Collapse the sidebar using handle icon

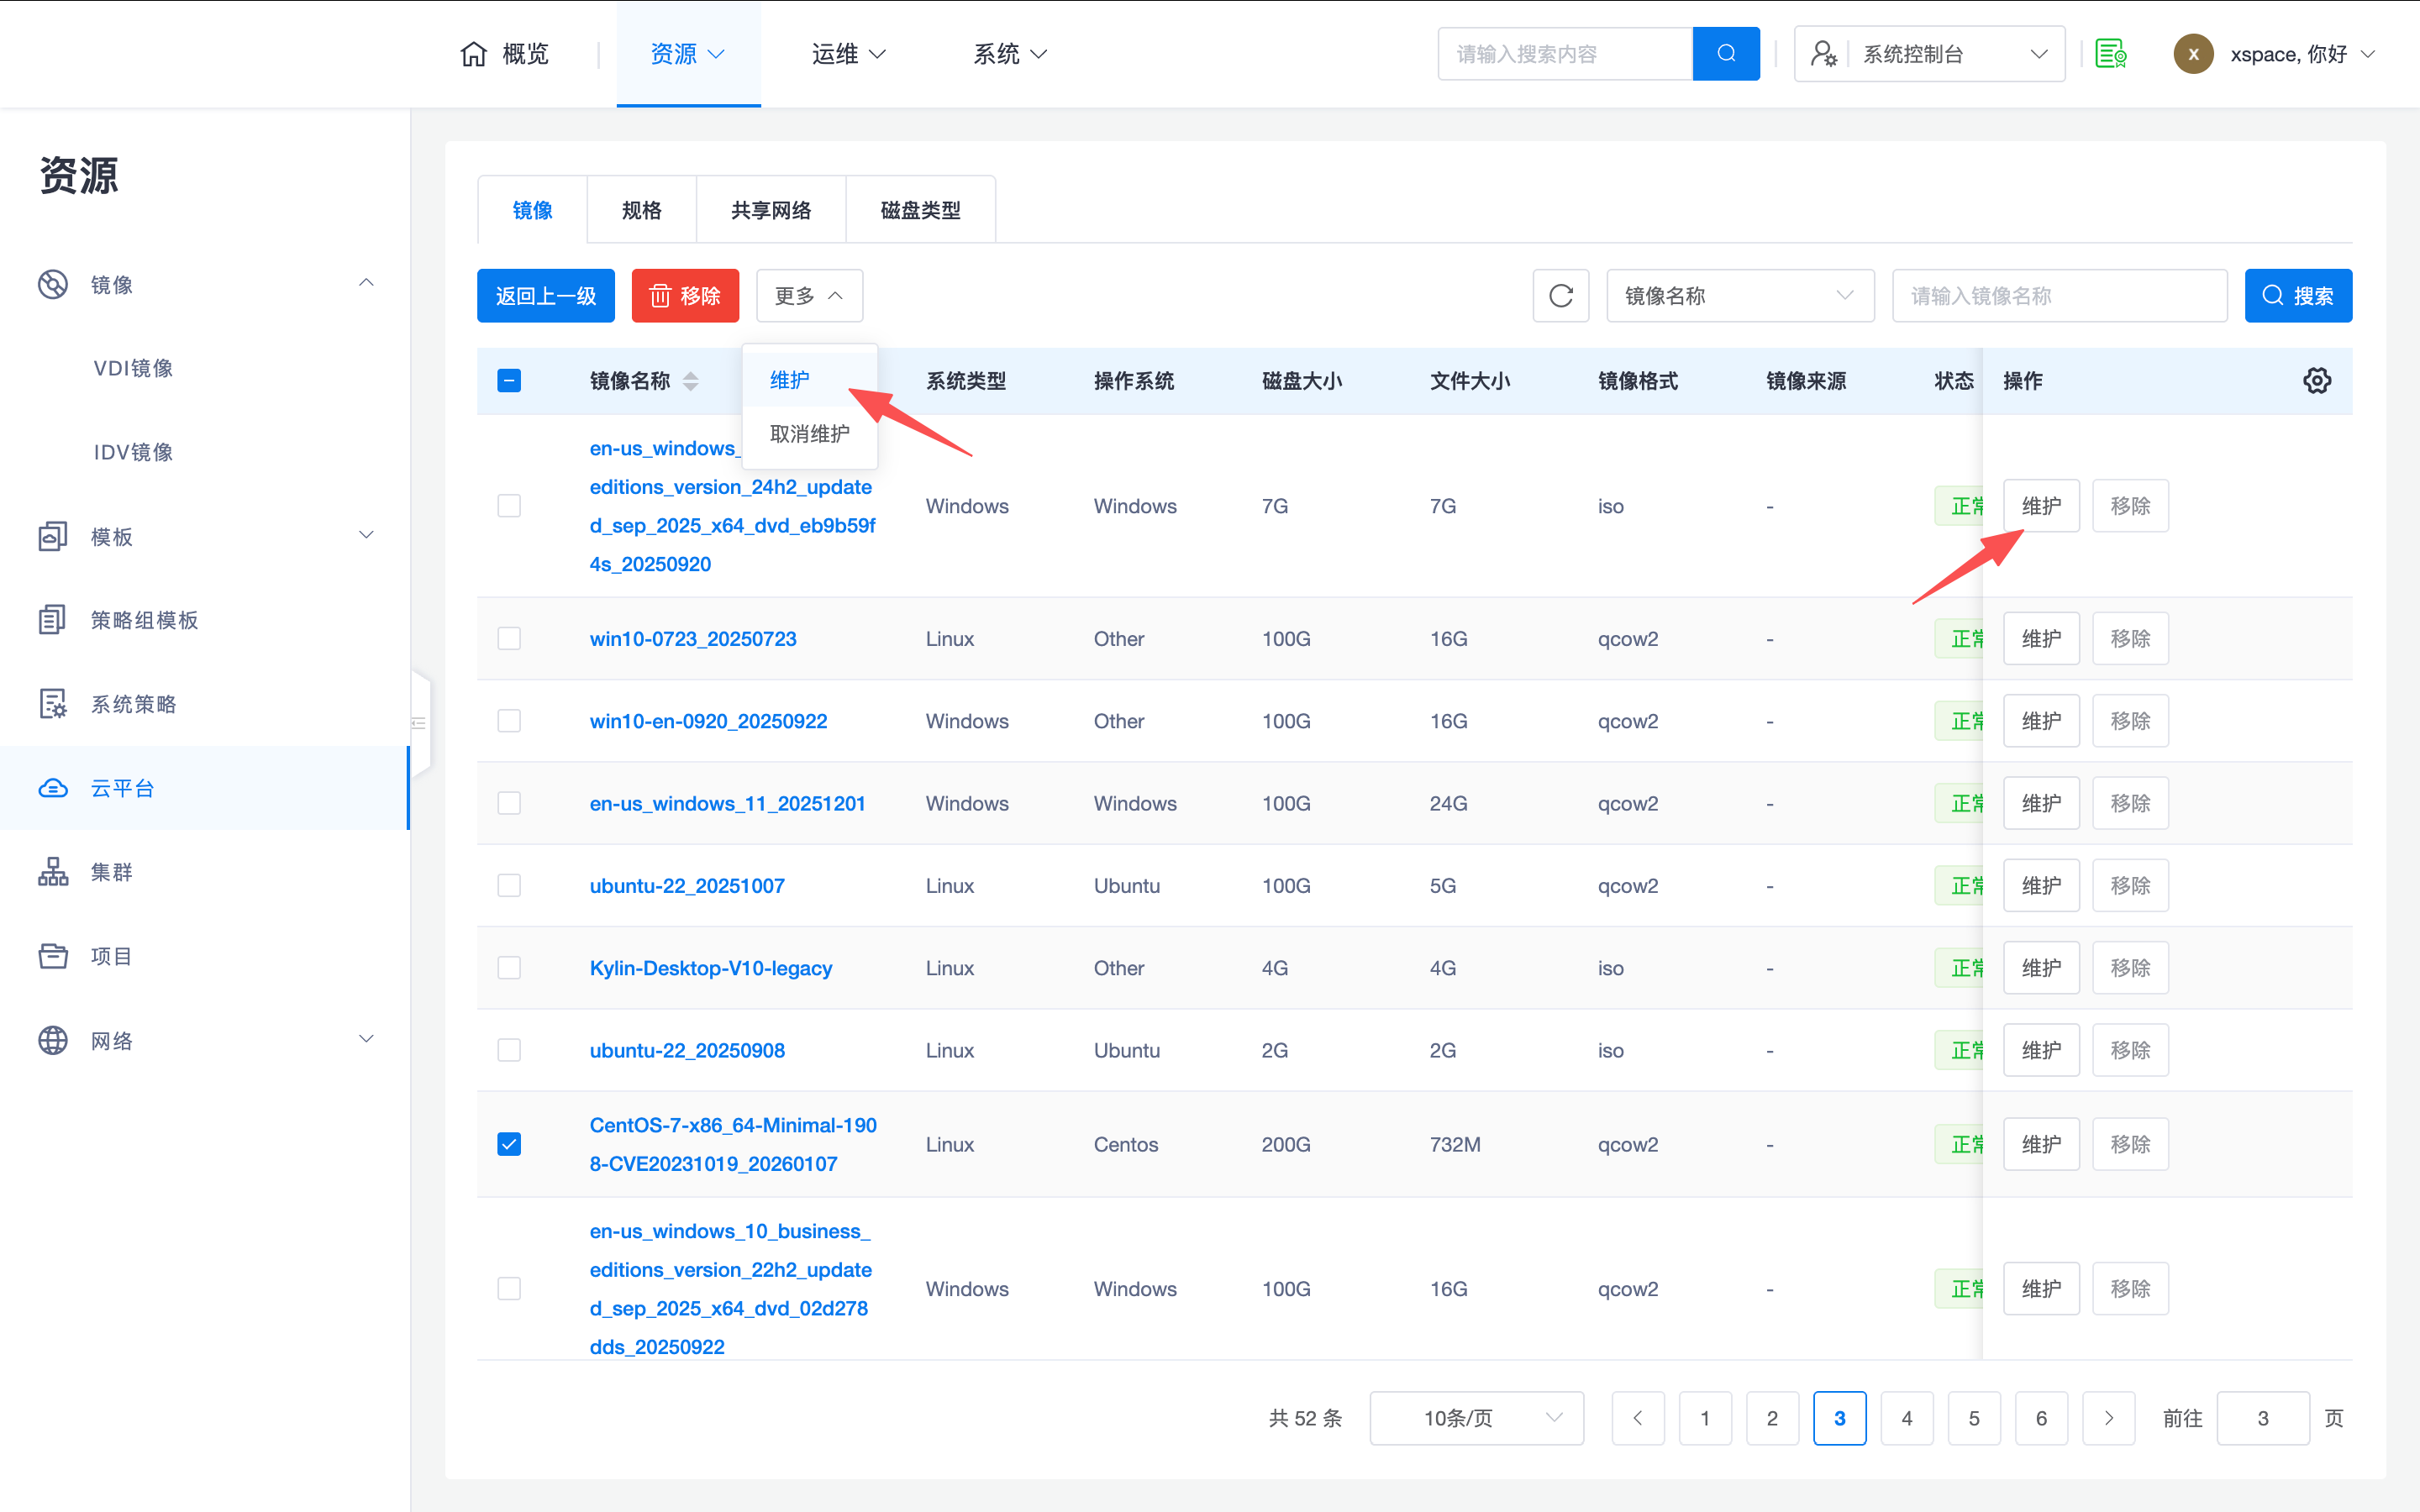[419, 723]
